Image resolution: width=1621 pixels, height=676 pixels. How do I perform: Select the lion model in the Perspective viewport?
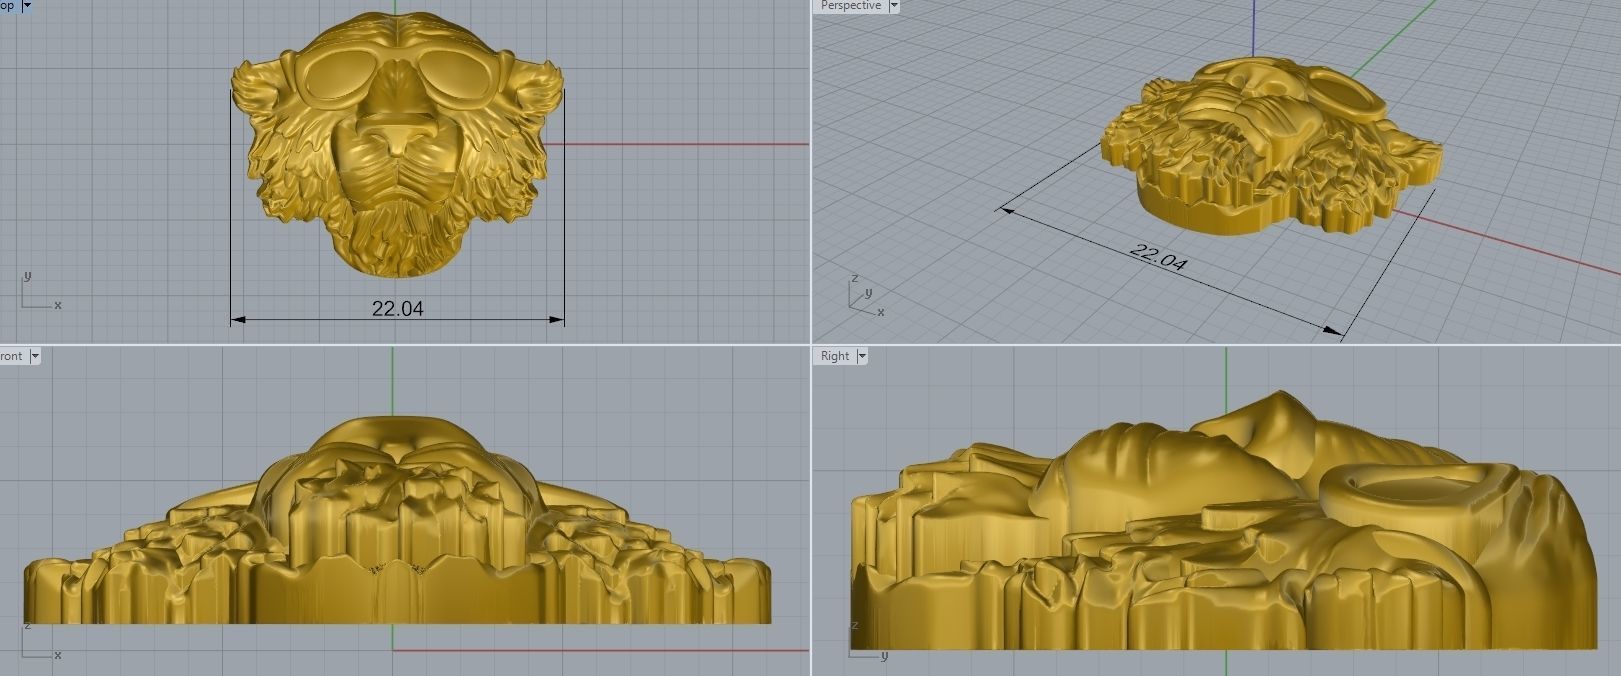(1271, 147)
